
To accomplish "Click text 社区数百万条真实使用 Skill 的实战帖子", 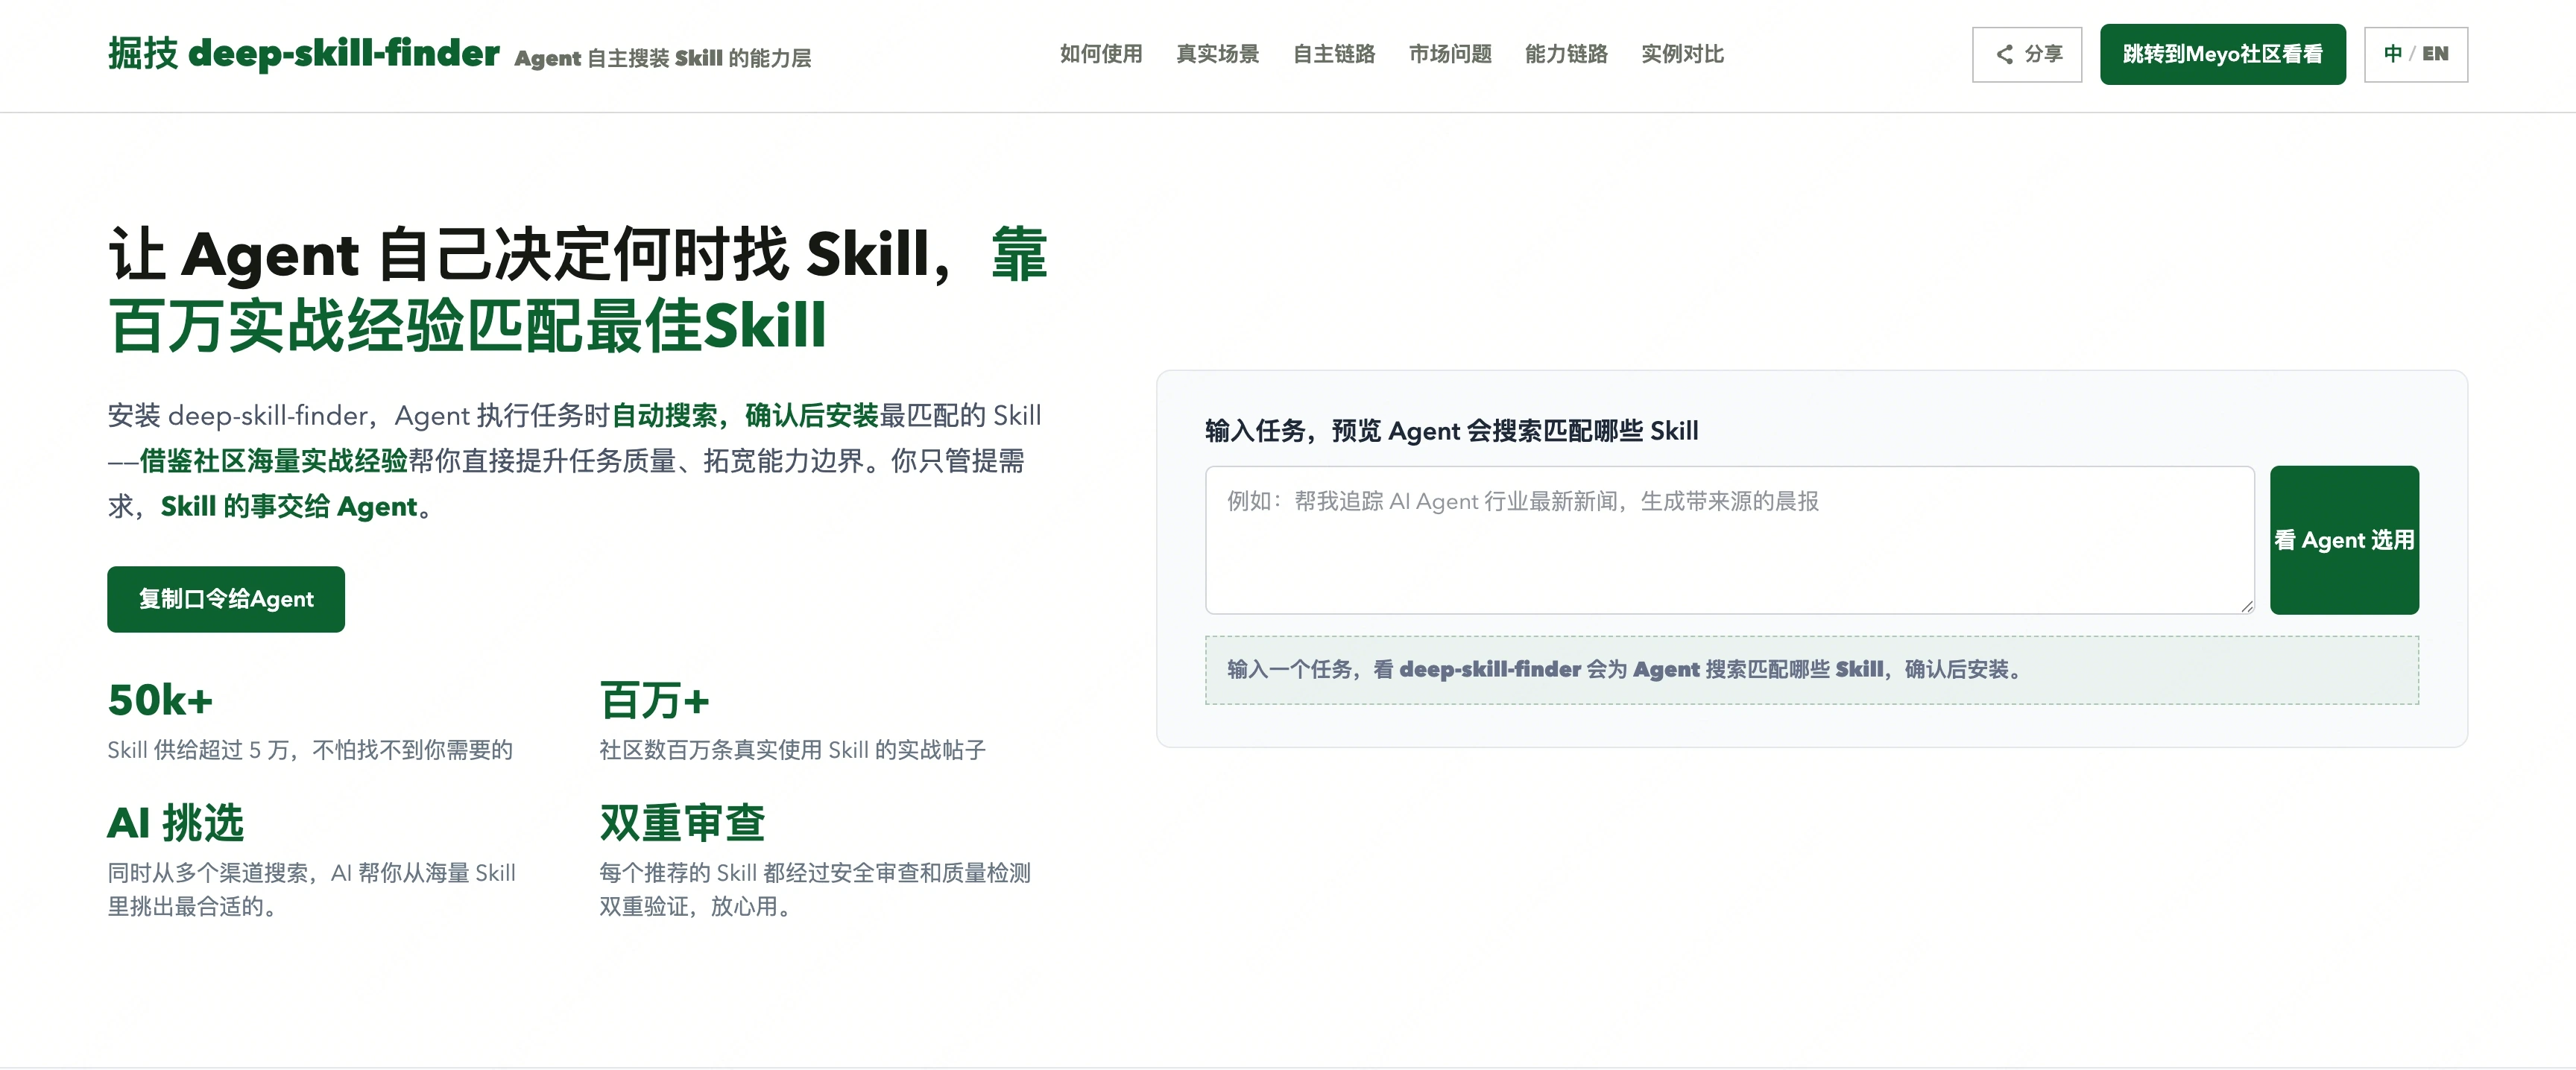I will [x=792, y=750].
